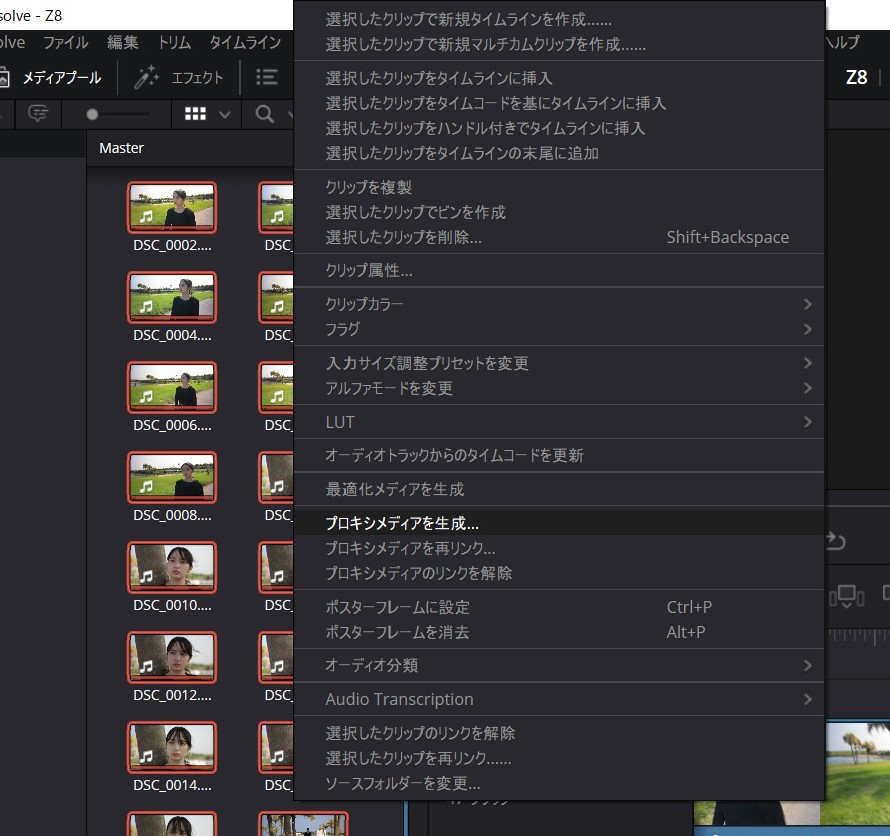The height and width of the screenshot is (836, 890).
Task: Open the 編集 menu
Action: [x=122, y=43]
